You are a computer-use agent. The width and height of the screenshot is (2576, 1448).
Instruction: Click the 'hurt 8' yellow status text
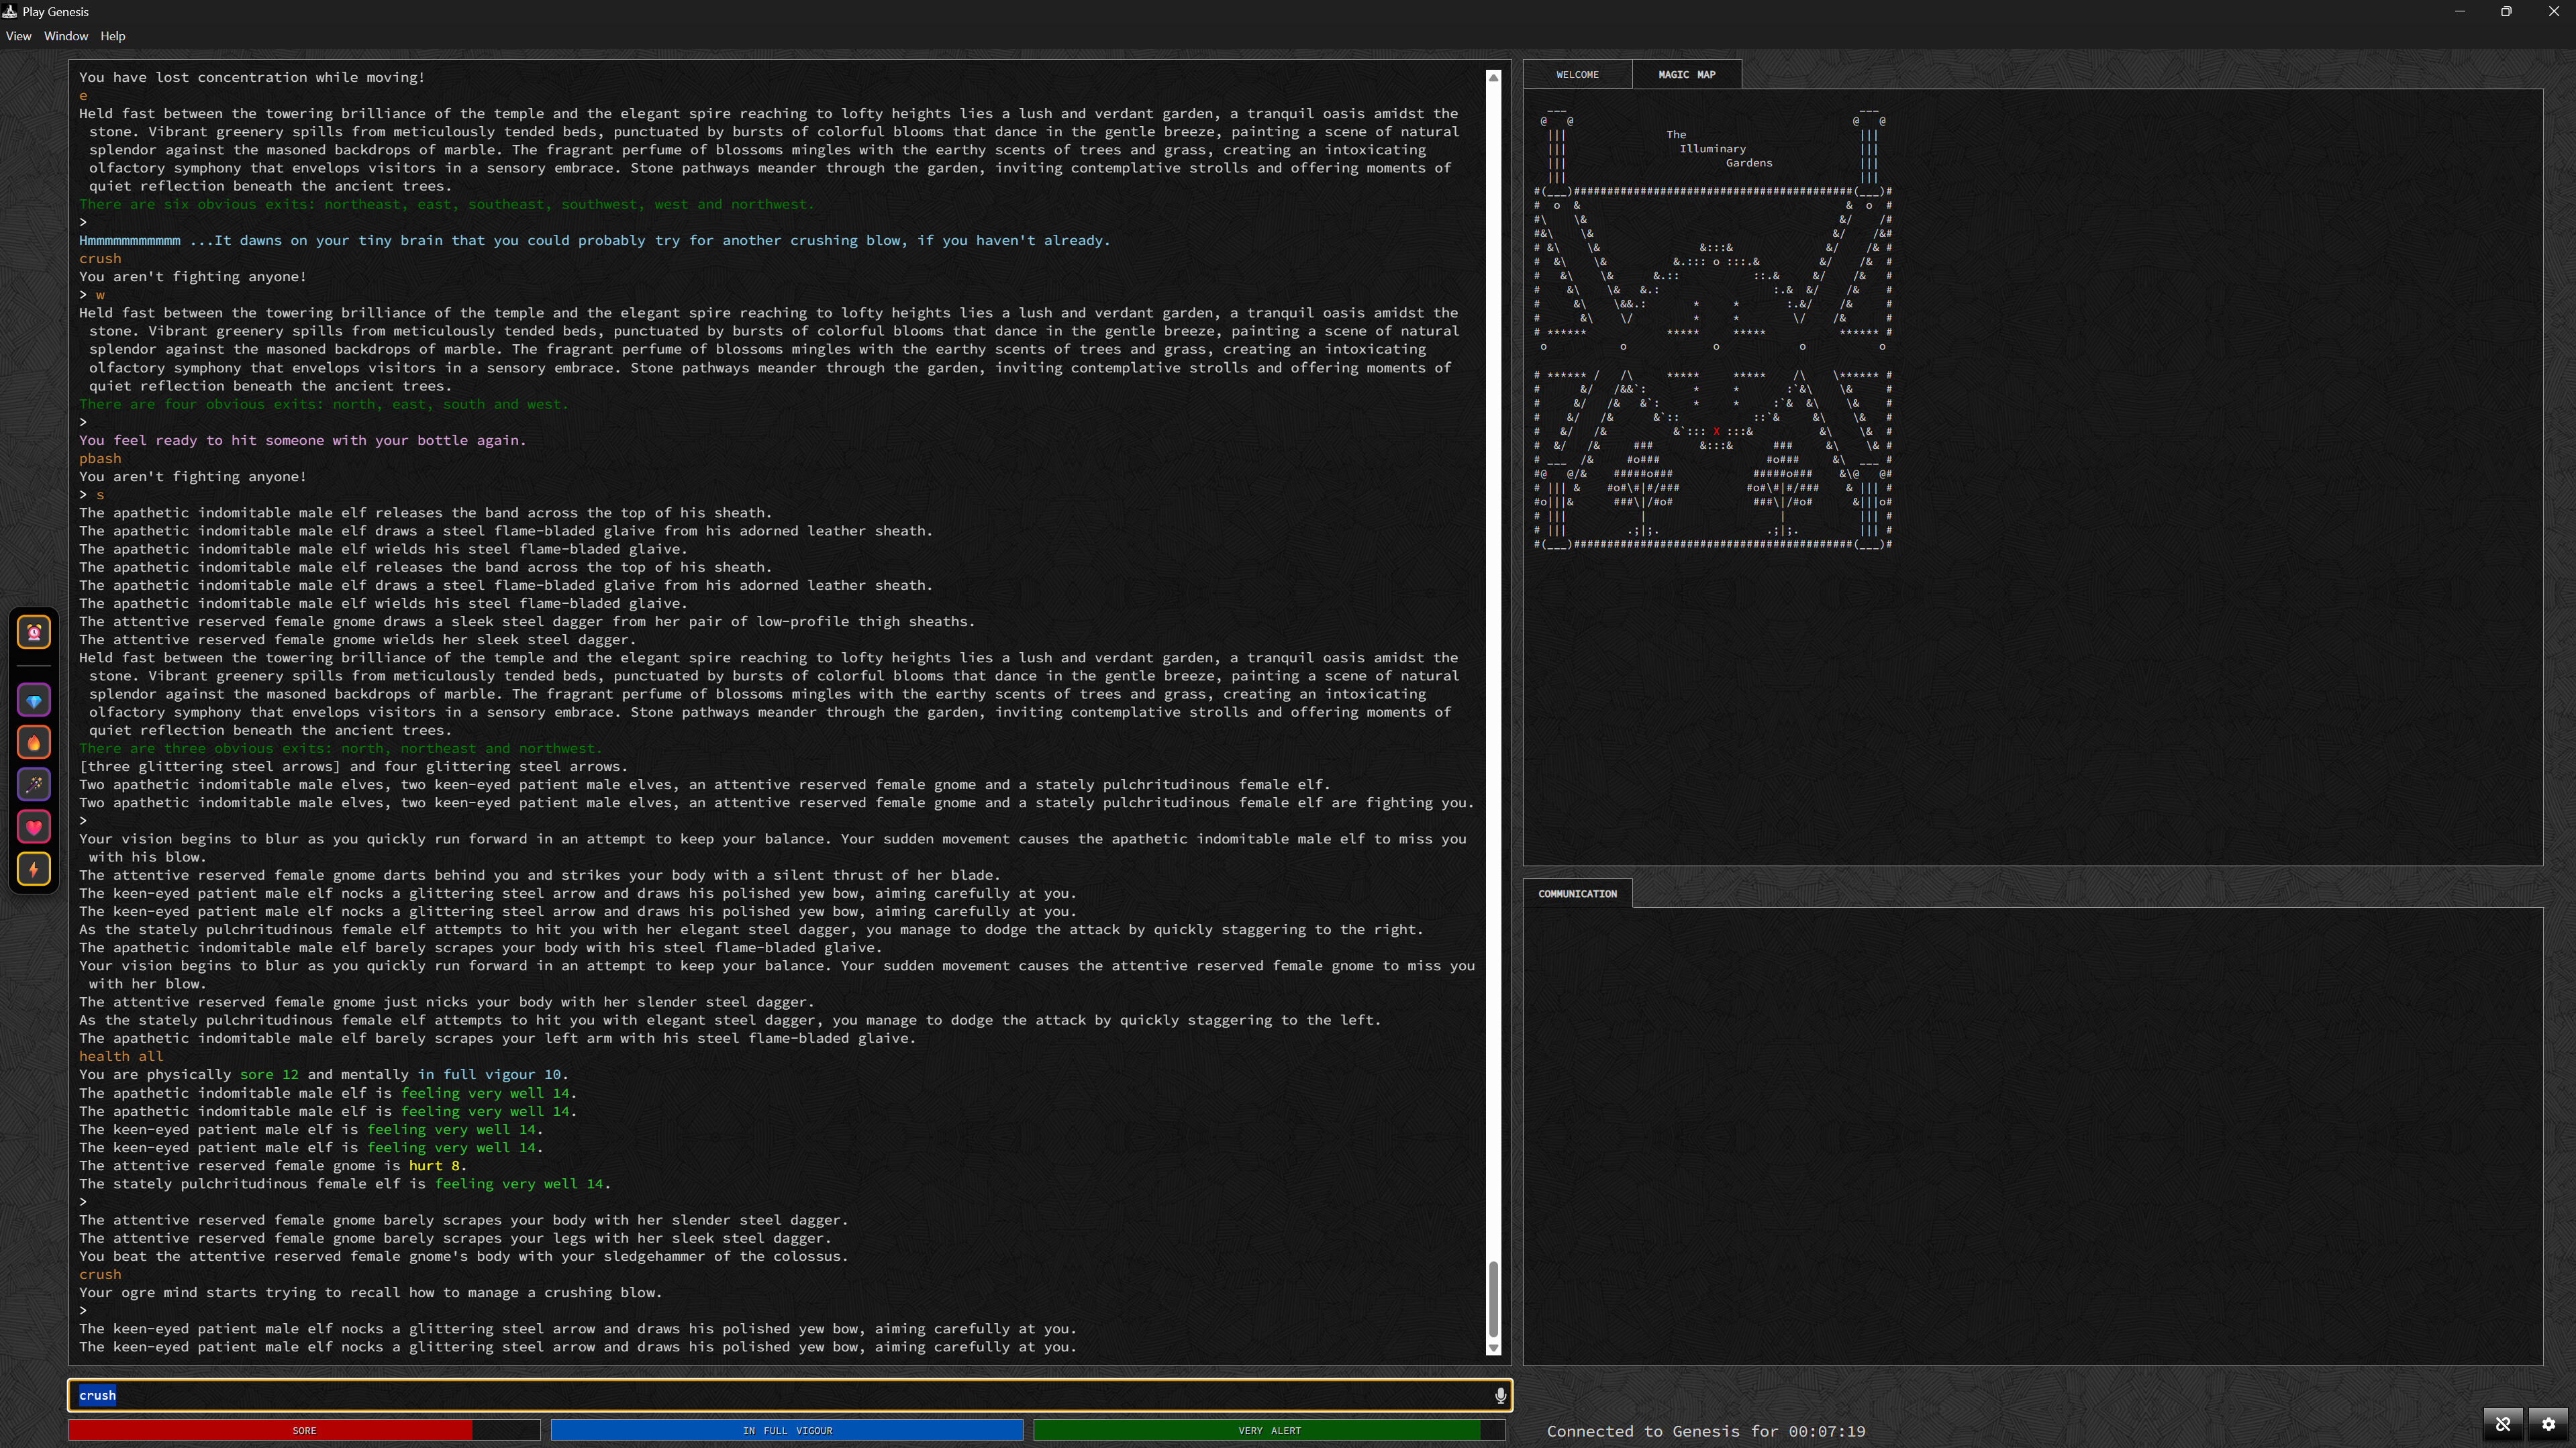click(x=434, y=1166)
